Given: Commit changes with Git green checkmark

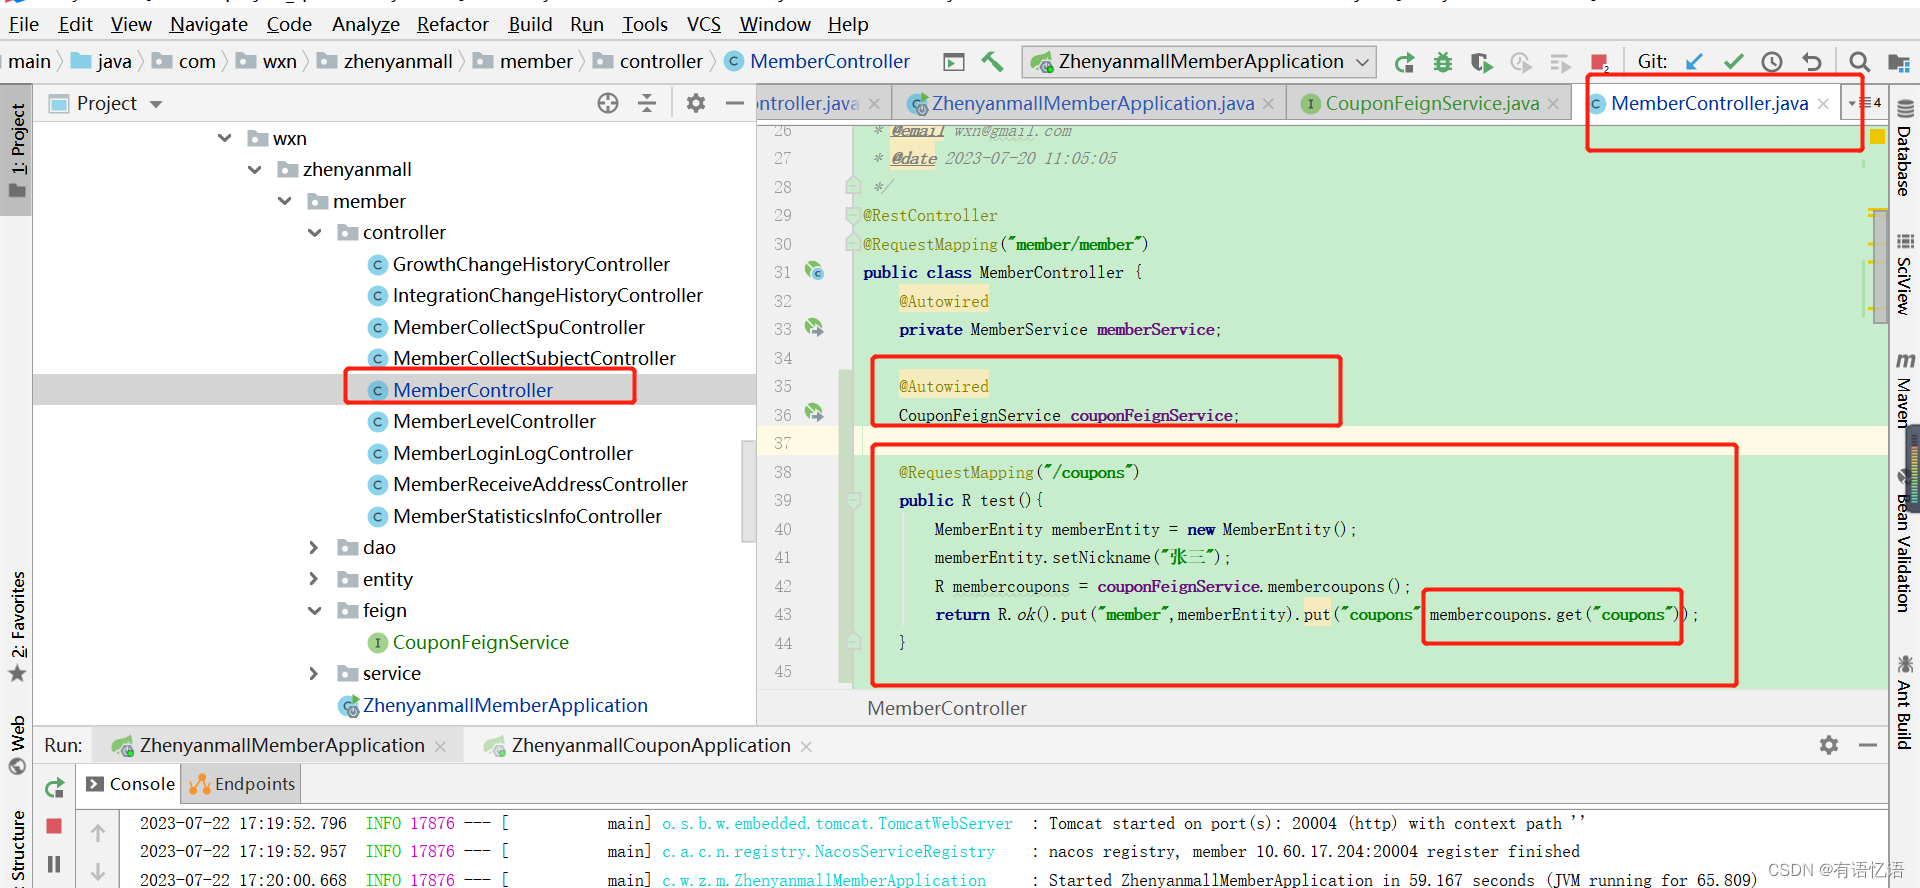Looking at the screenshot, I should pos(1733,62).
